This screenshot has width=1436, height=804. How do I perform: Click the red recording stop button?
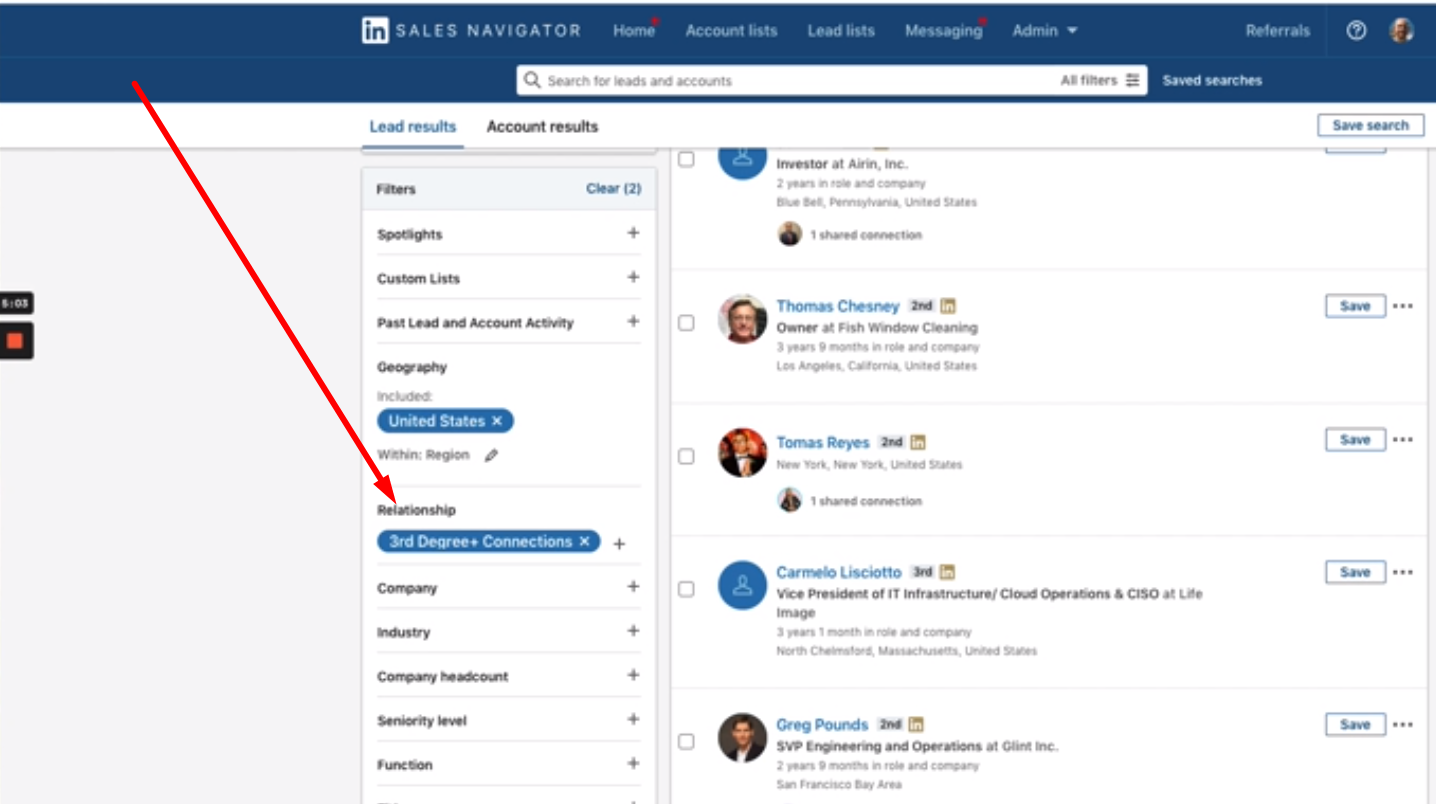[15, 341]
